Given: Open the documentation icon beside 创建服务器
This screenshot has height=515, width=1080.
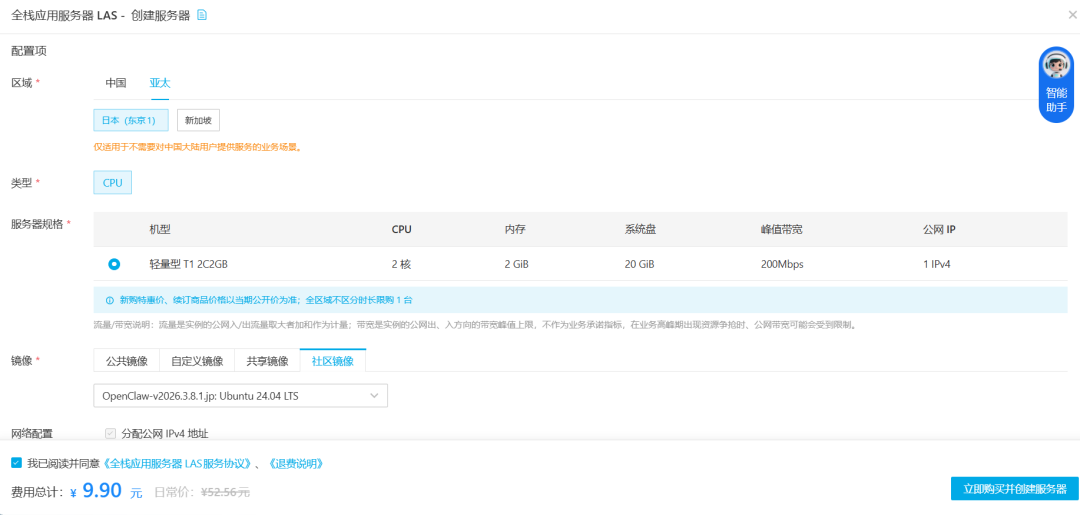Looking at the screenshot, I should click(x=202, y=14).
